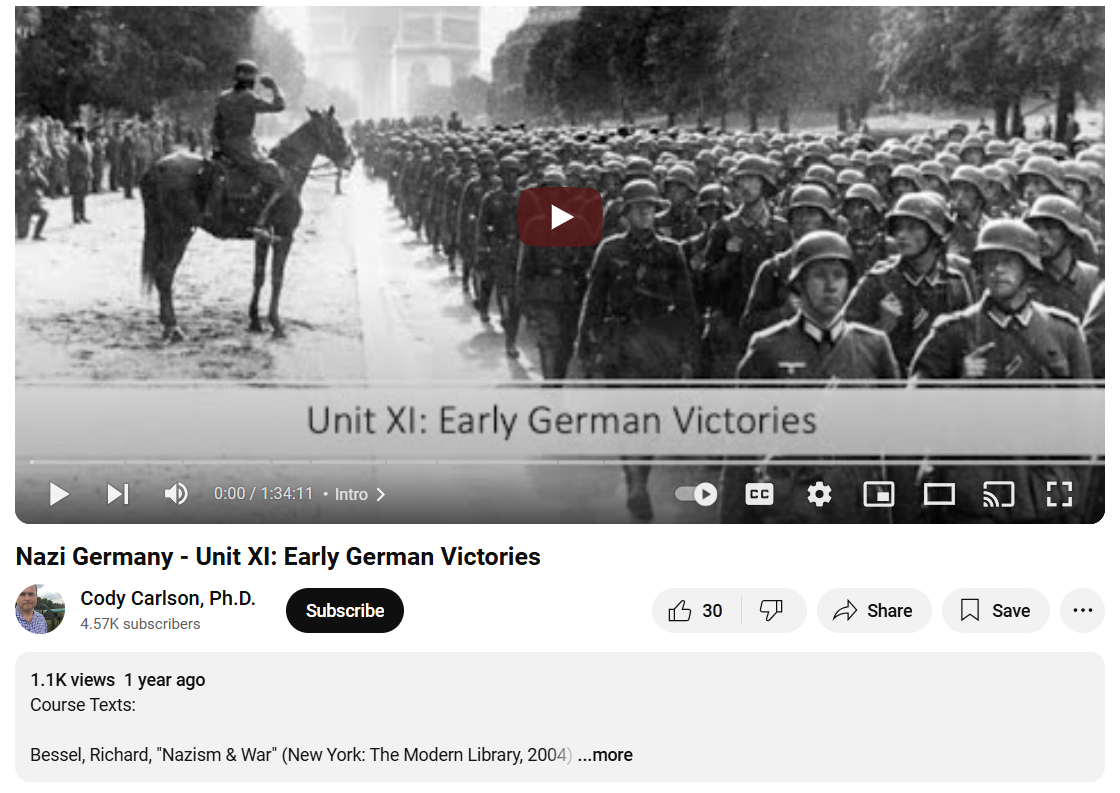Play the video with the bottom-left play icon

point(59,494)
